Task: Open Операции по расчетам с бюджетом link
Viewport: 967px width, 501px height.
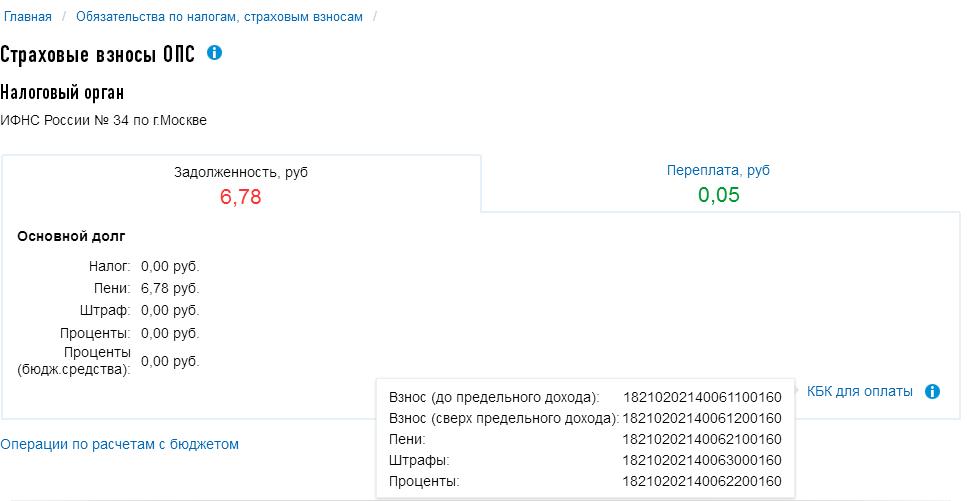Action: (120, 444)
